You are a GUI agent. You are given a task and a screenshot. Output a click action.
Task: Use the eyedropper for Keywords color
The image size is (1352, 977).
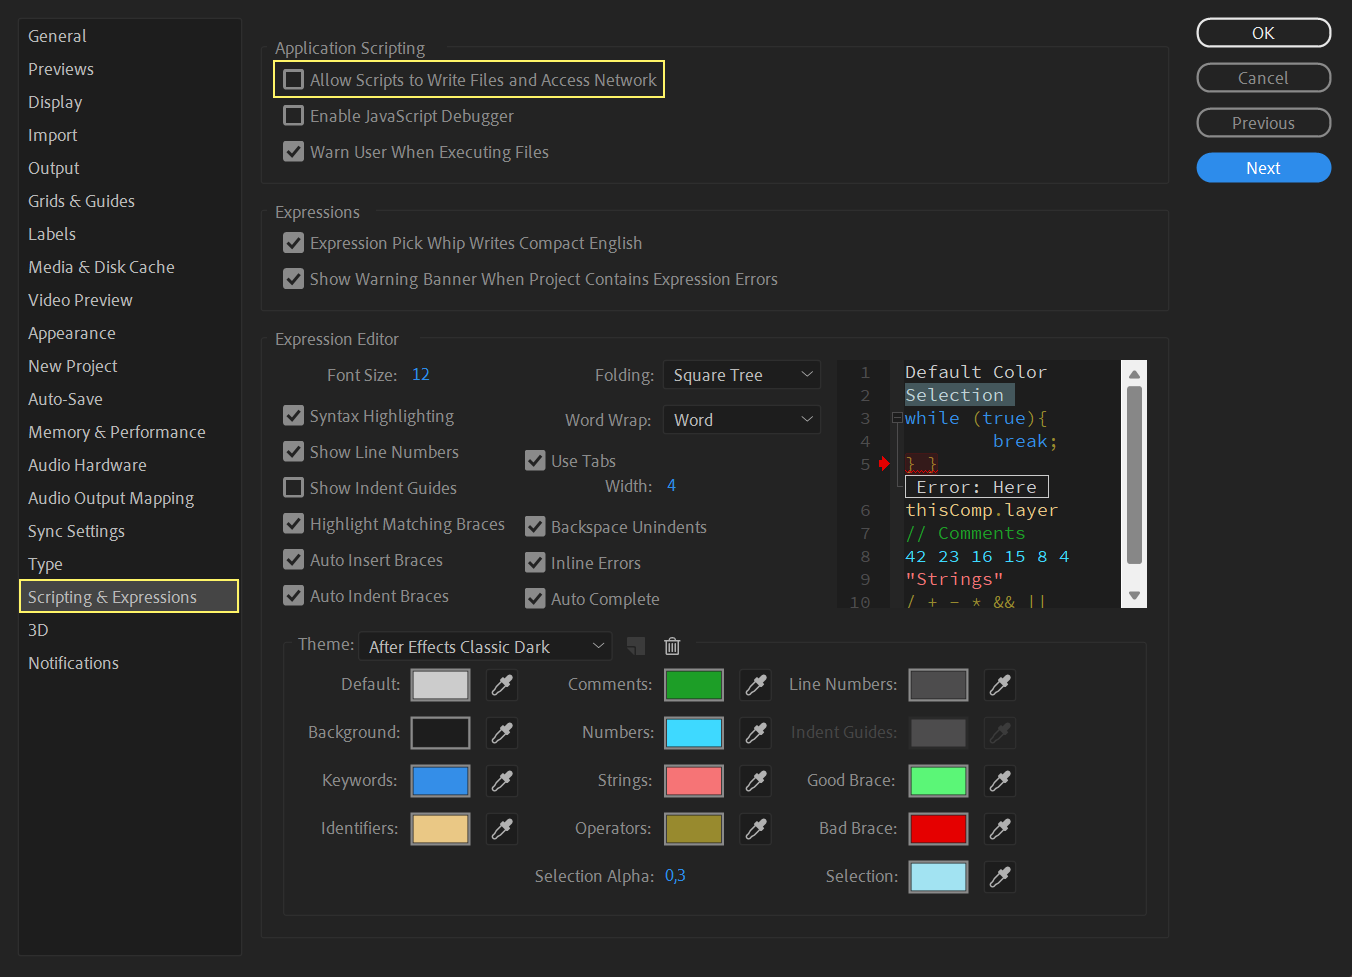(502, 781)
